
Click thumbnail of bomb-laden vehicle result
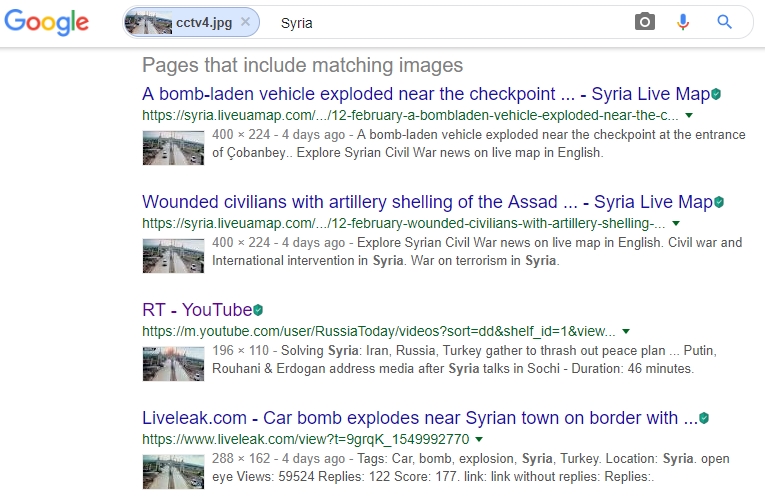coord(173,148)
